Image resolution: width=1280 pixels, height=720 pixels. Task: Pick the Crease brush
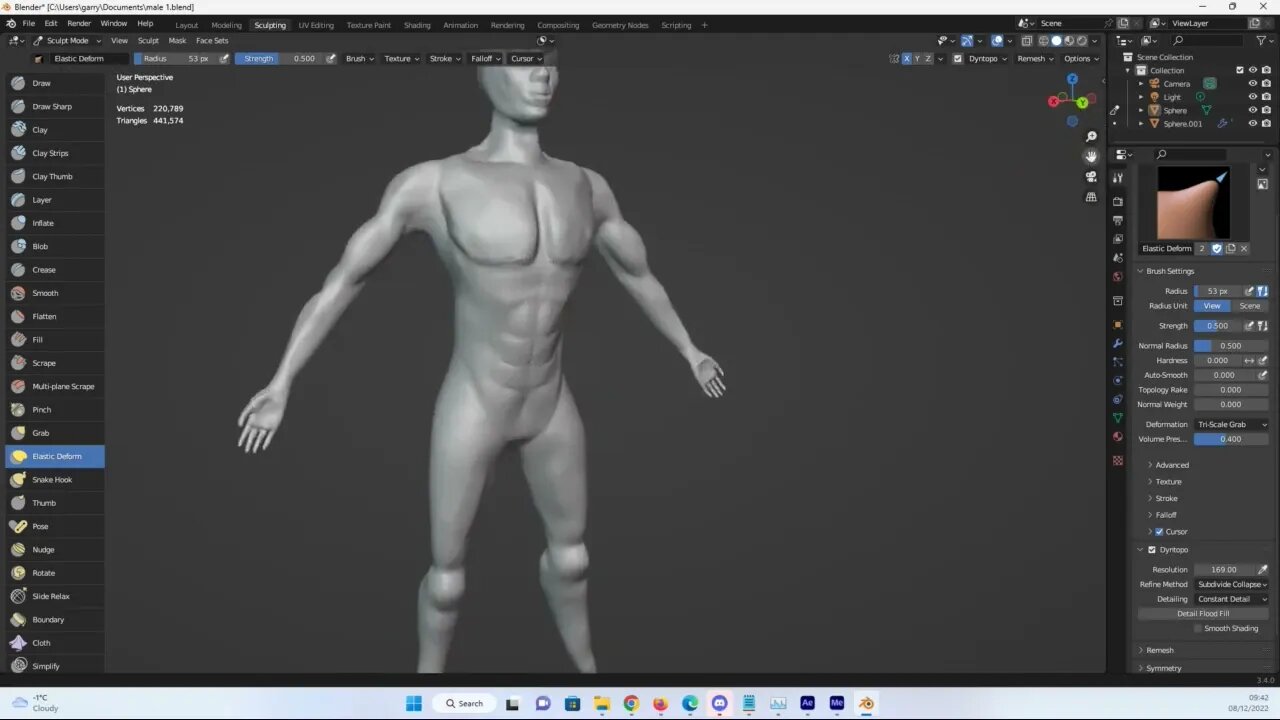coord(55,270)
